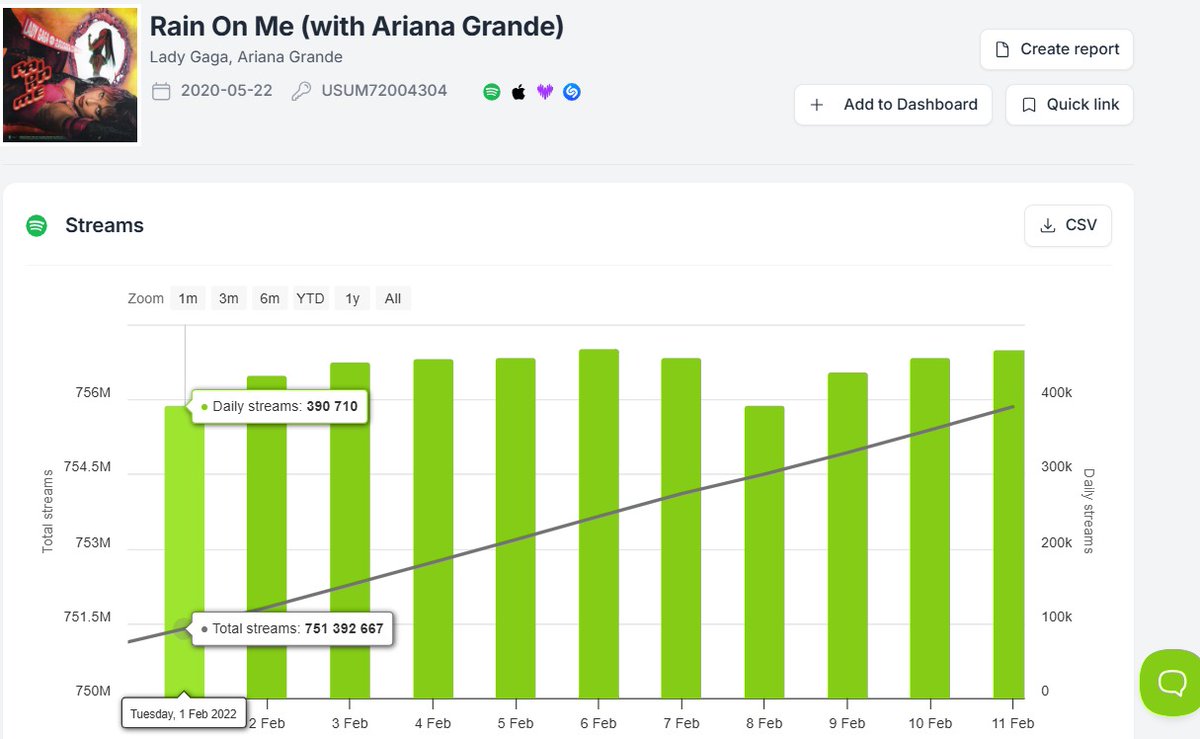This screenshot has height=739, width=1200.
Task: Set chart zoom to YTD
Action: (x=310, y=298)
